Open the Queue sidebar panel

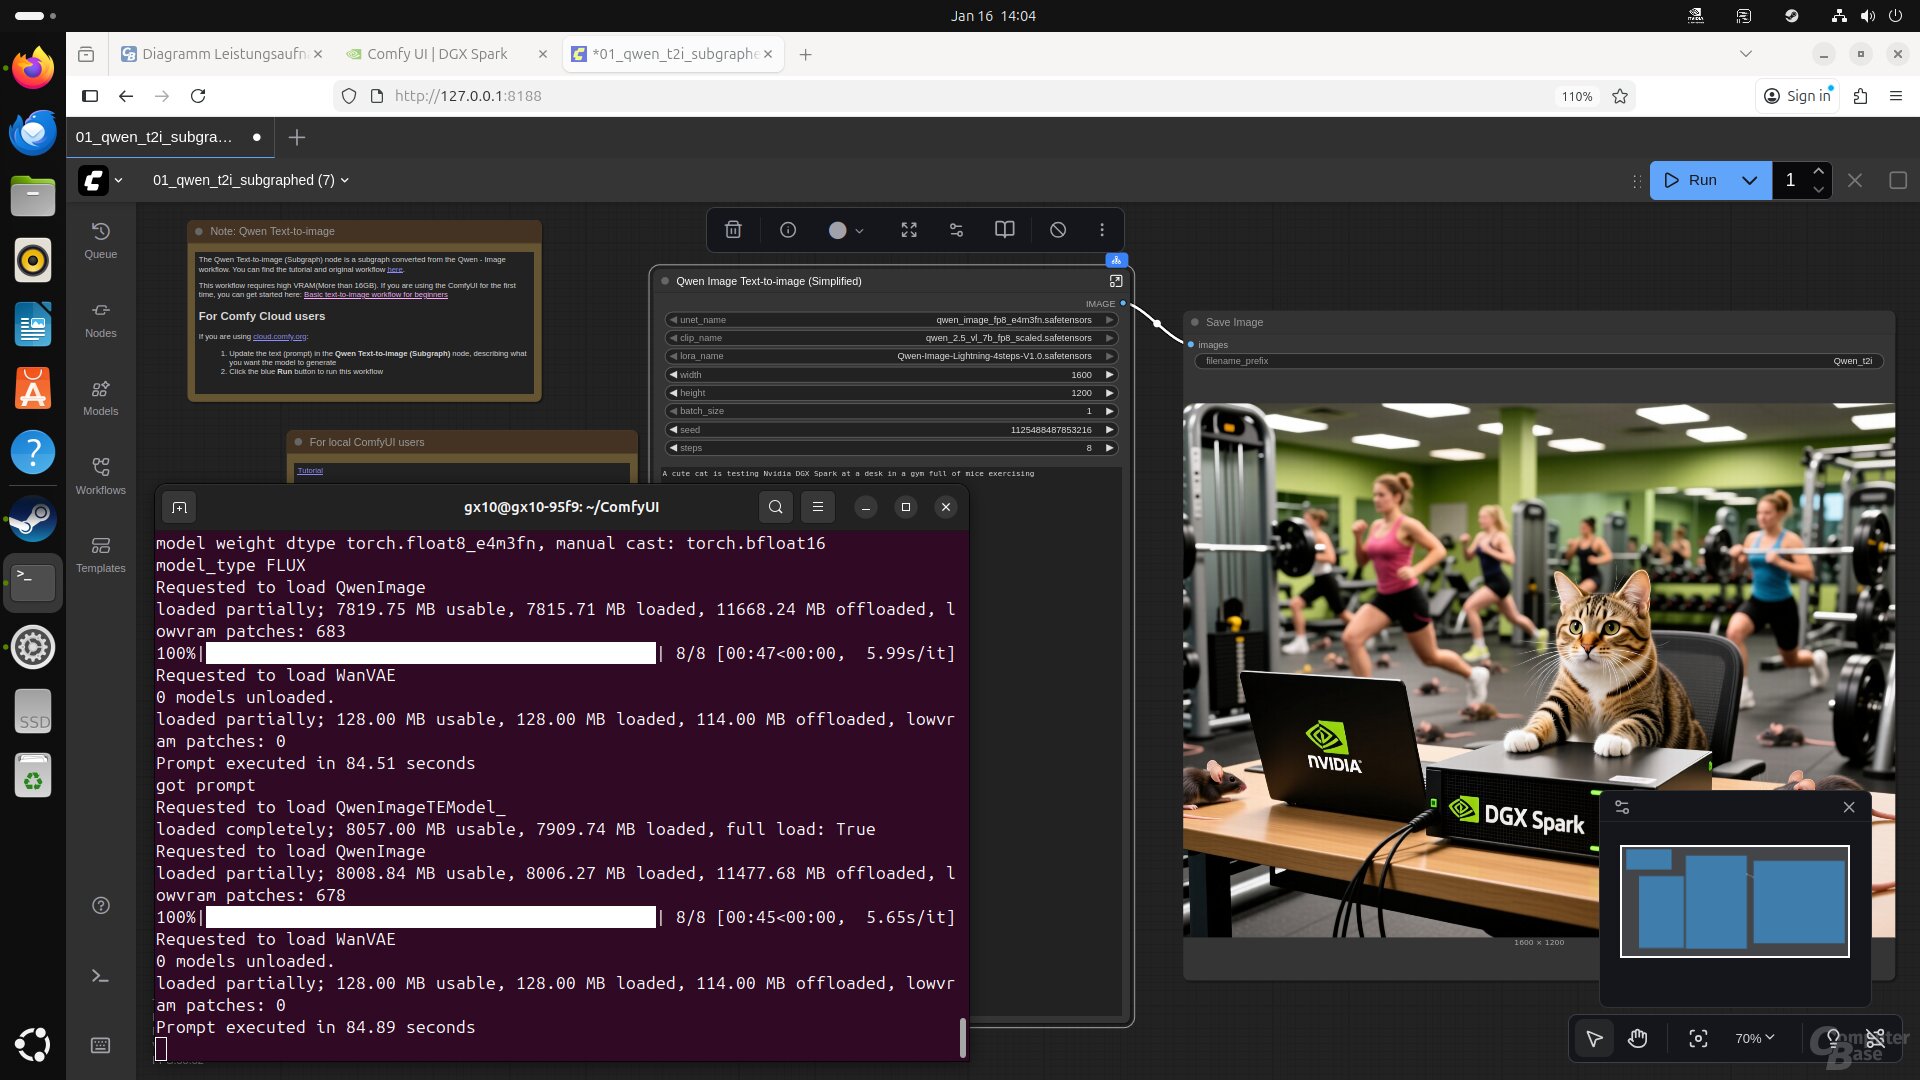tap(100, 240)
